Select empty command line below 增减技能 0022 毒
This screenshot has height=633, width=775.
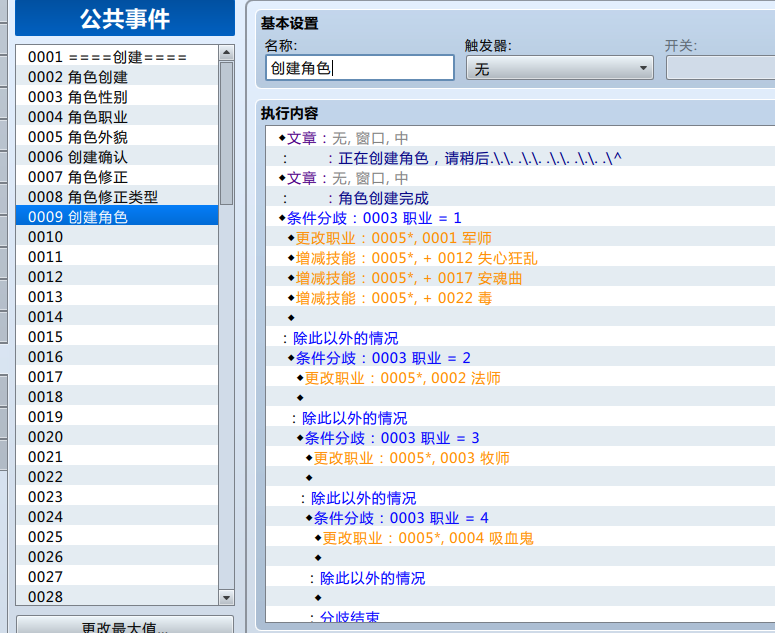[520, 318]
